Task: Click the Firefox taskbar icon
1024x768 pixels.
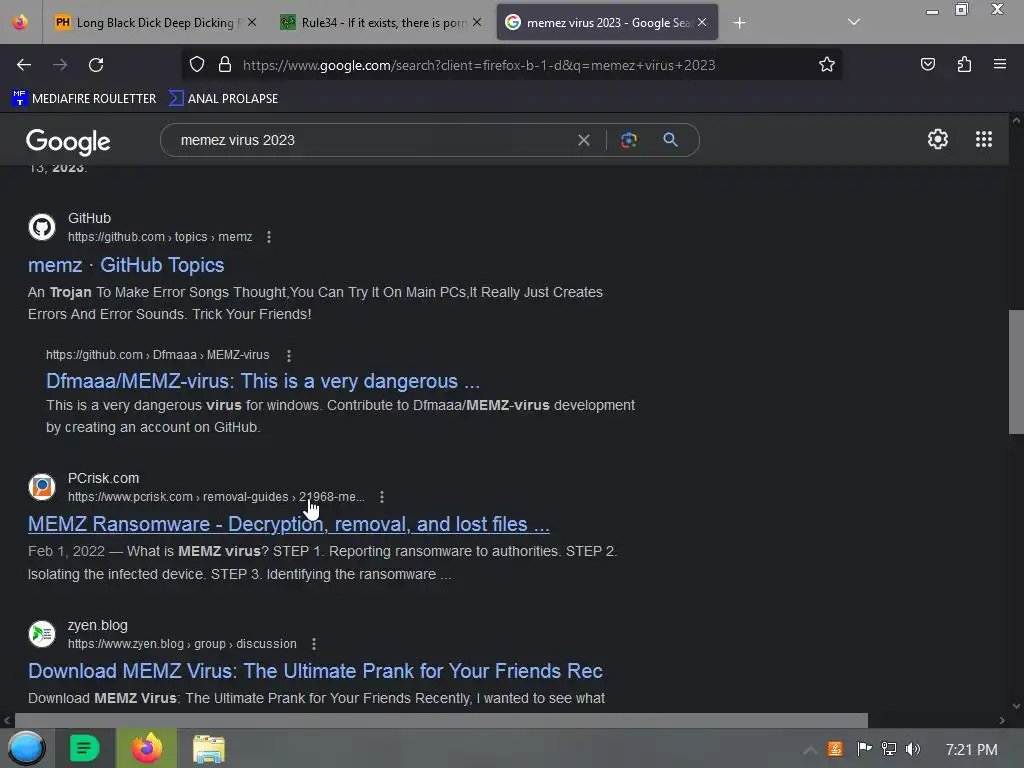Action: [147, 748]
